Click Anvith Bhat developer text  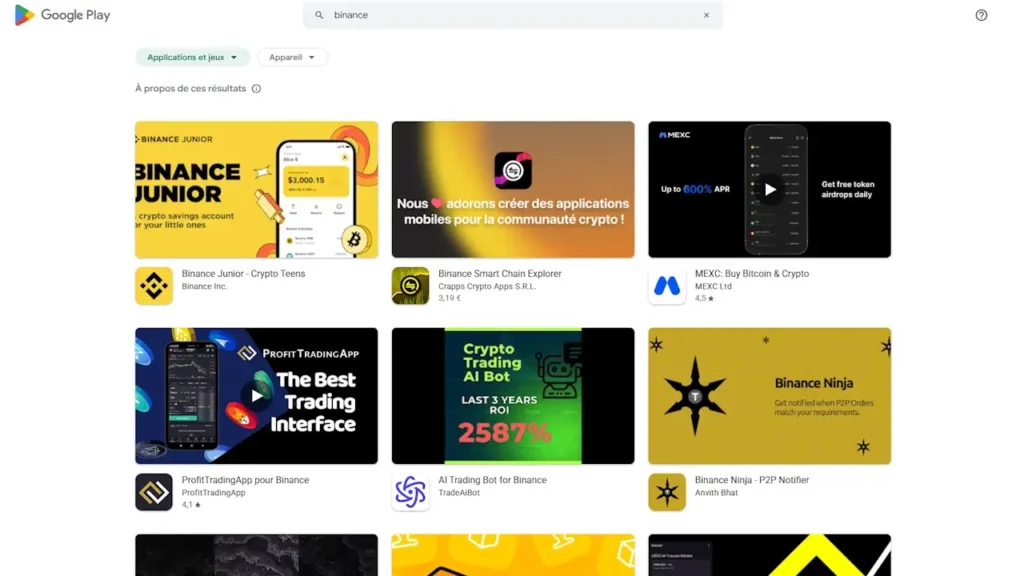click(716, 492)
